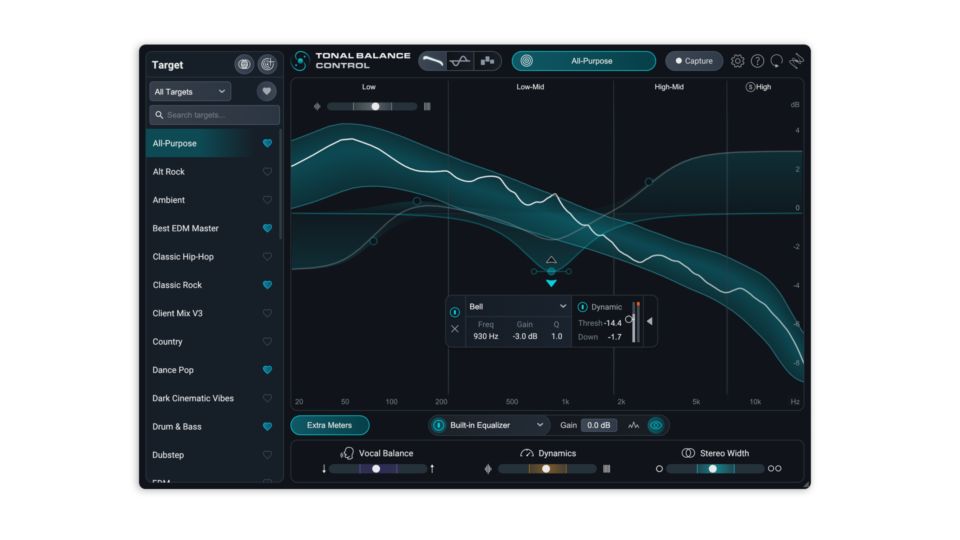This screenshot has height=540, width=960.
Task: Click the concentric rings icon in All-Purpose selector
Action: (x=527, y=61)
